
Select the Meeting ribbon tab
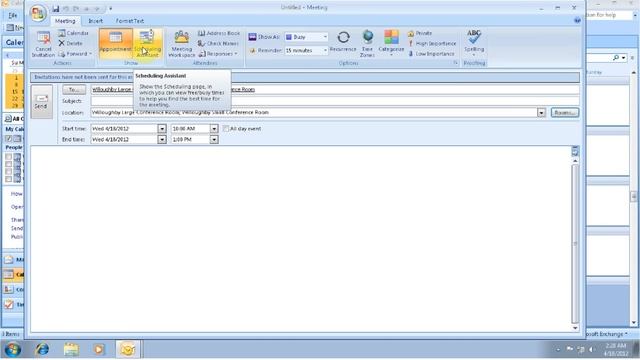coord(65,21)
